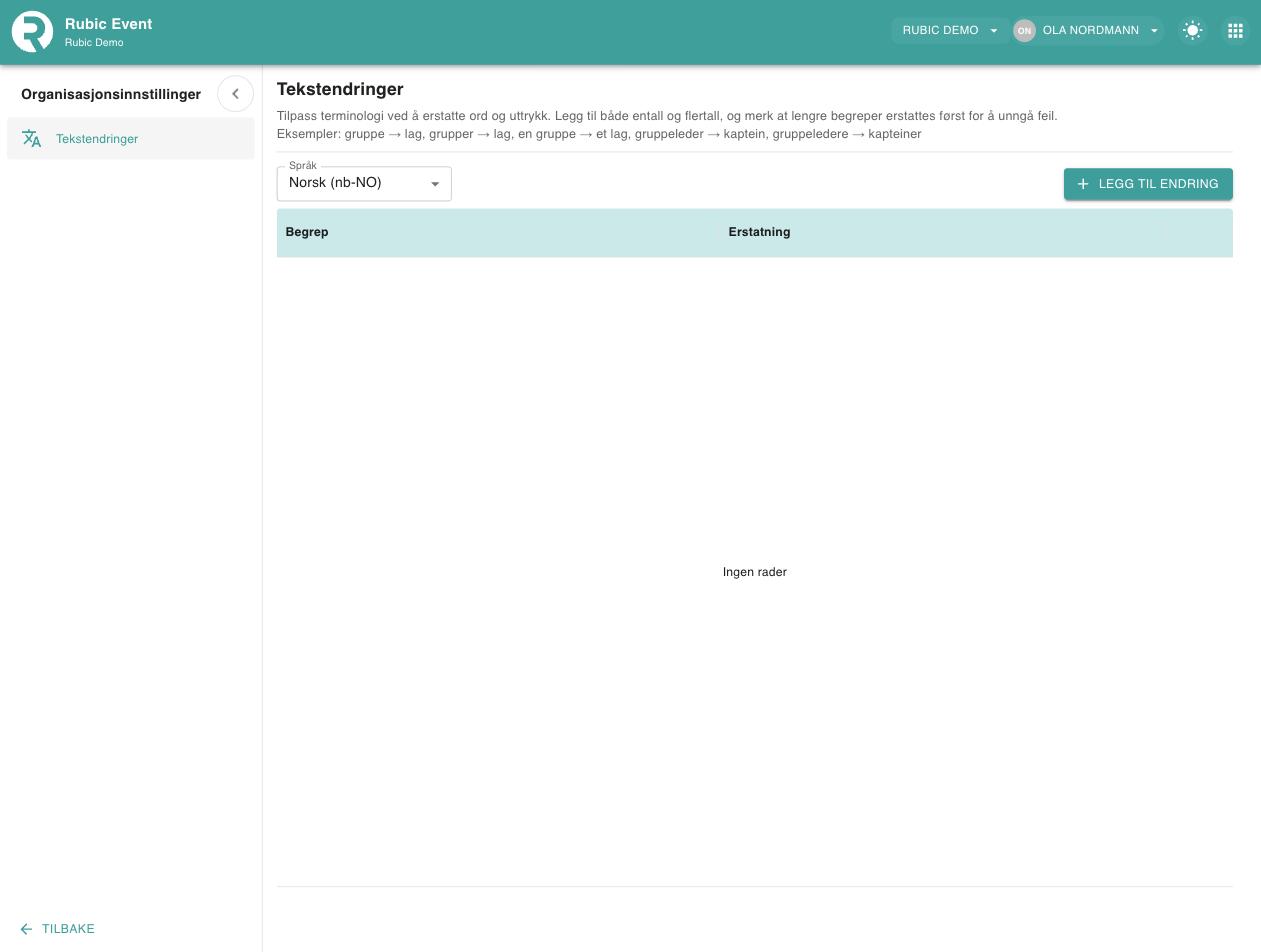Click the Organisasjonsinnstillinger sidebar heading
The width and height of the screenshot is (1261, 952).
pos(111,94)
